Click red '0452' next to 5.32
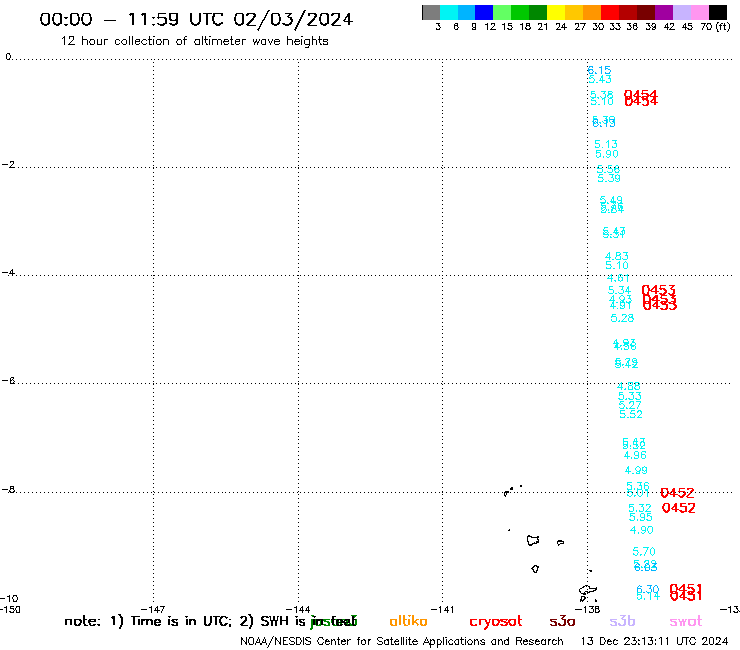740x650 pixels. pos(678,508)
